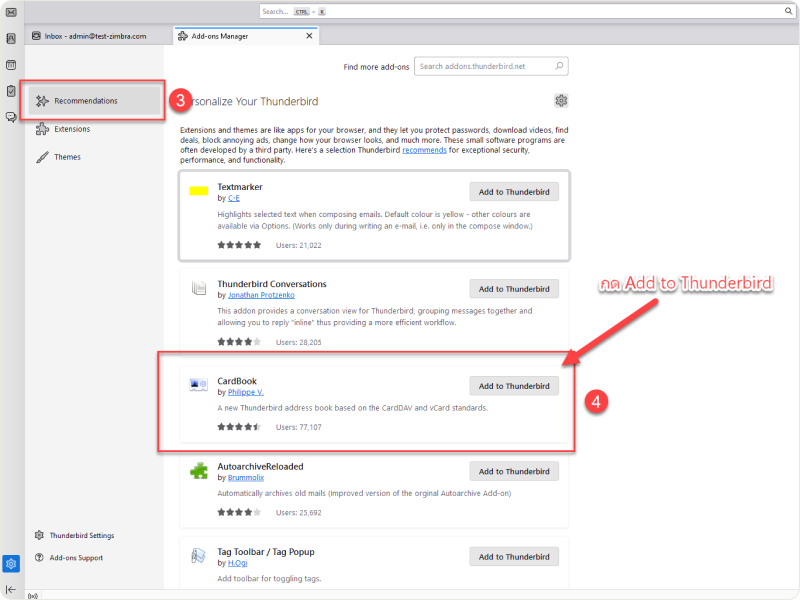This screenshot has width=800, height=600.
Task: Switch to the Inbox admin@test-zimbra.com tab
Action: point(95,36)
